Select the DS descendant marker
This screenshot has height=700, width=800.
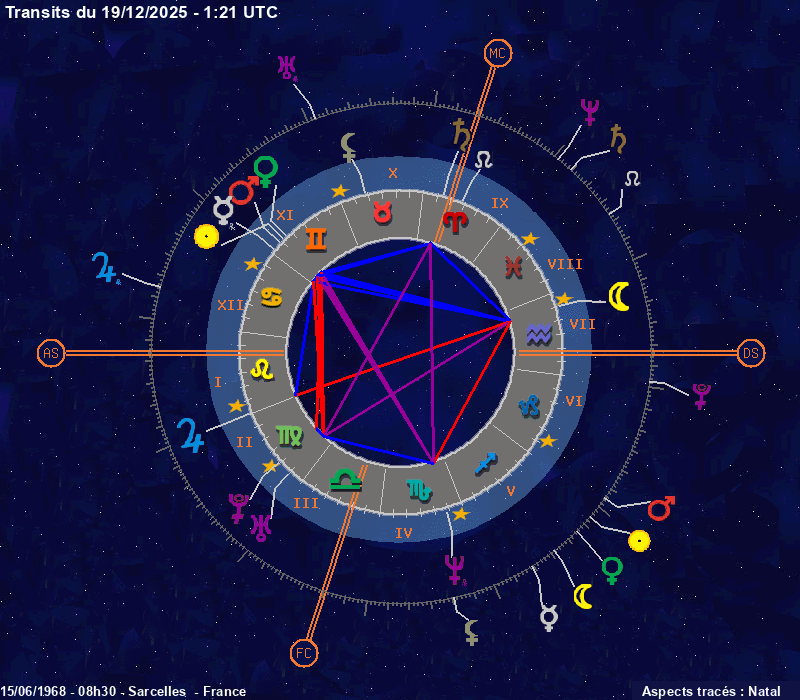(751, 353)
